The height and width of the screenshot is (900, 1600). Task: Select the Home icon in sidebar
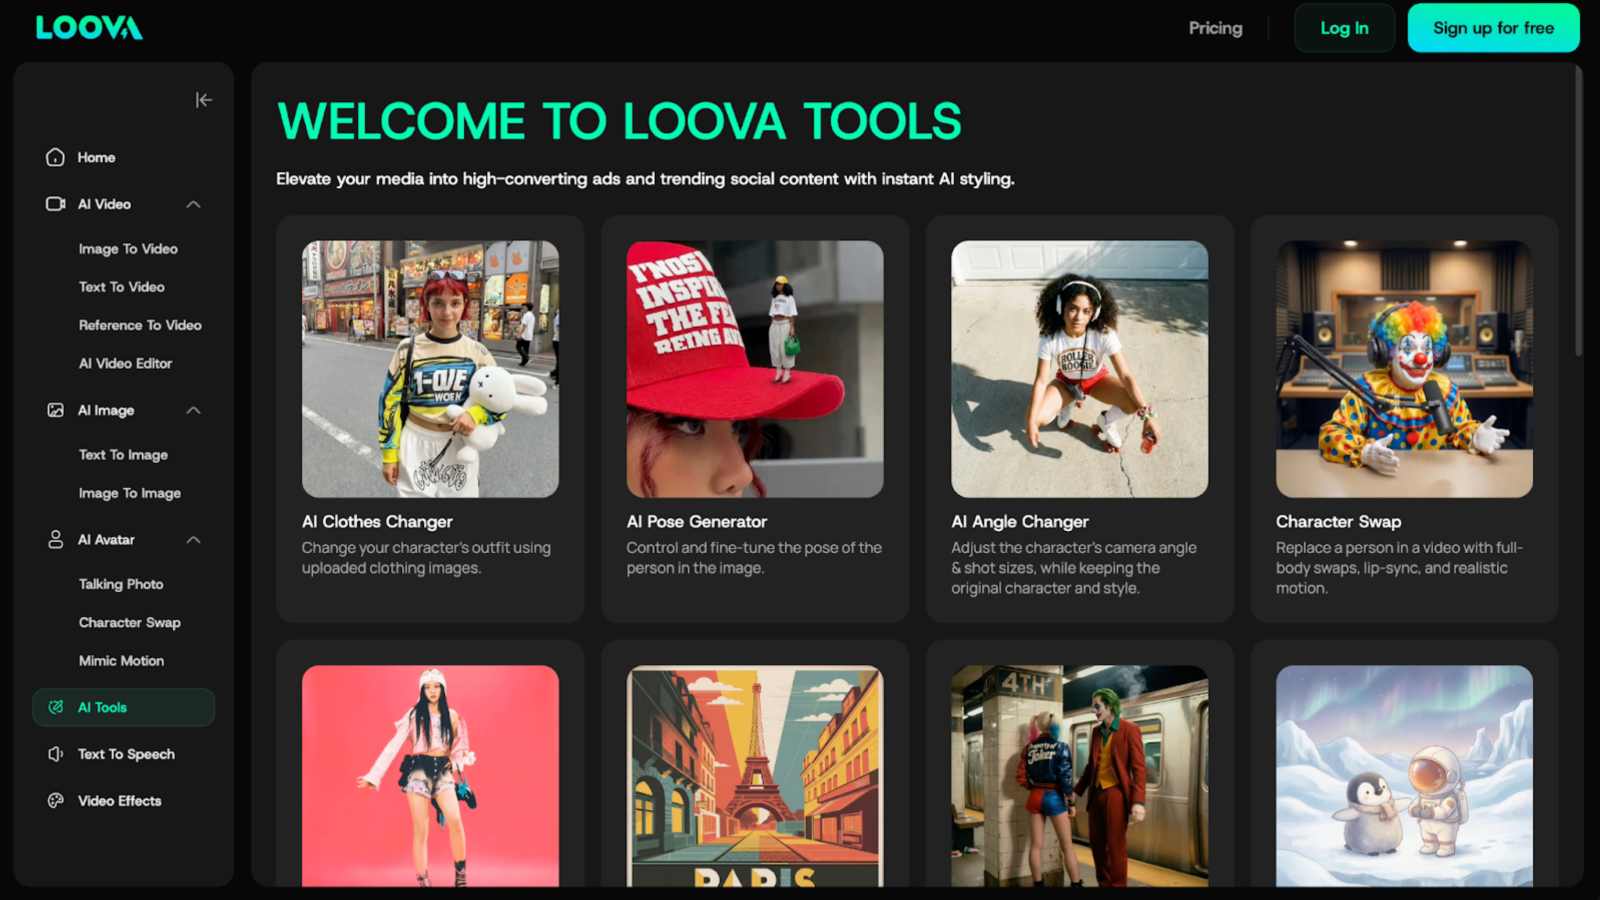[54, 157]
